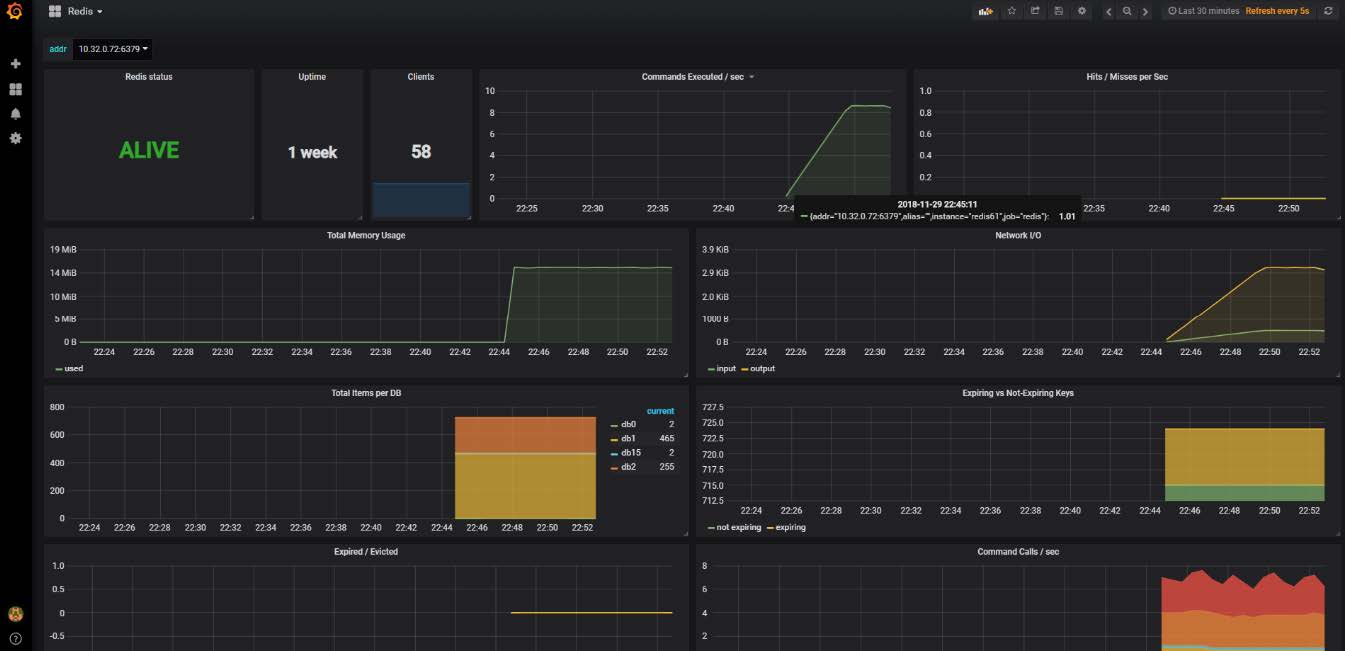The width and height of the screenshot is (1345, 651).
Task: Click the refresh dashboard icon
Action: (x=1328, y=11)
